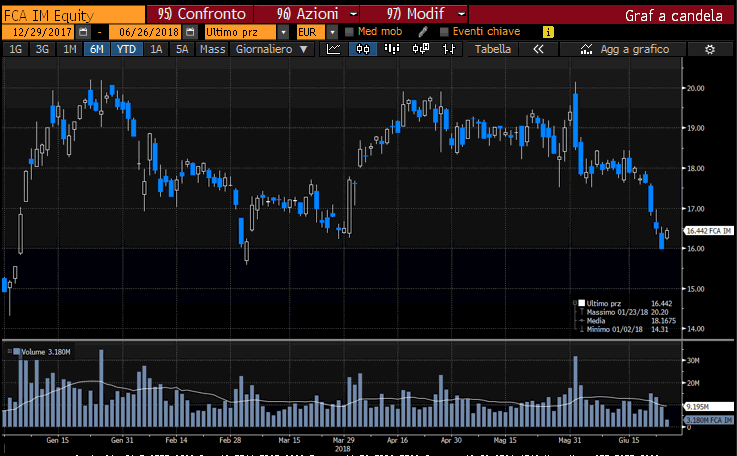
Task: Select the candle with H marker chart icon
Action: pyautogui.click(x=420, y=49)
